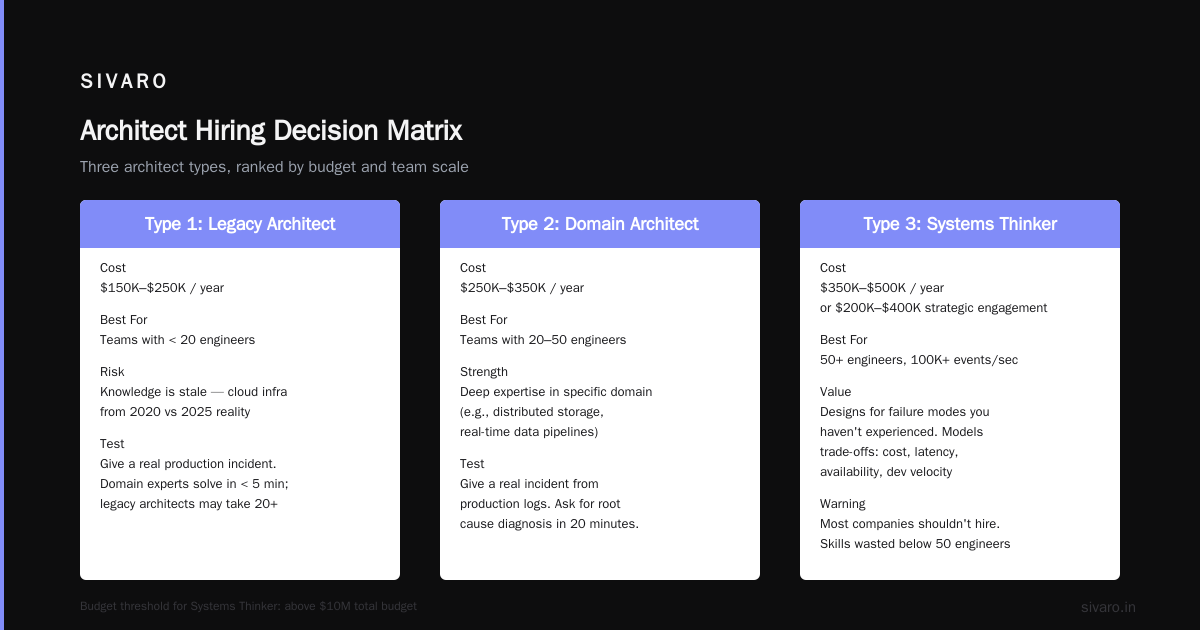This screenshot has width=1200, height=630.
Task: Click Give a real production incident line
Action: coord(188,464)
